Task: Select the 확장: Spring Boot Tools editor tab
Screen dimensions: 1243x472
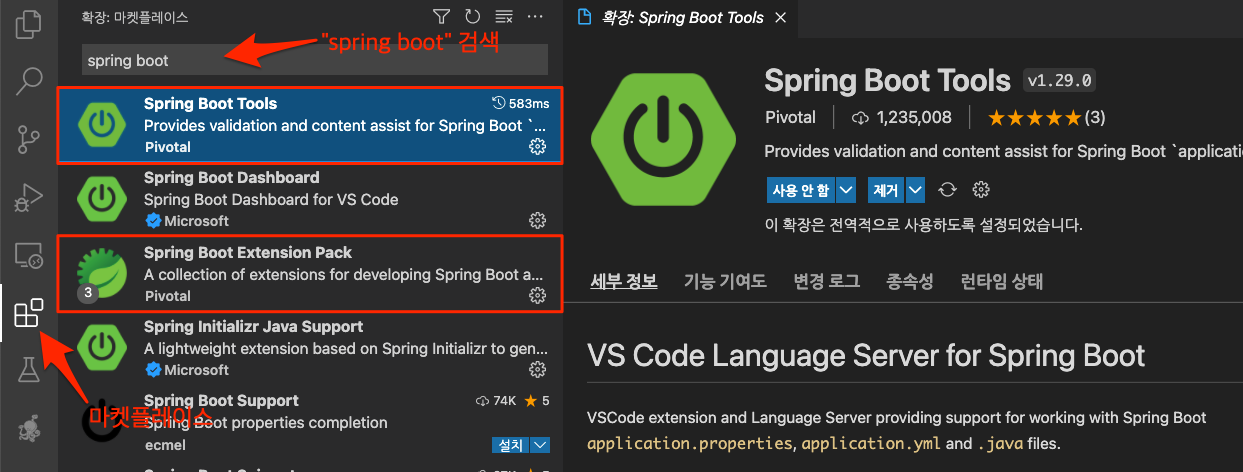Action: click(683, 18)
